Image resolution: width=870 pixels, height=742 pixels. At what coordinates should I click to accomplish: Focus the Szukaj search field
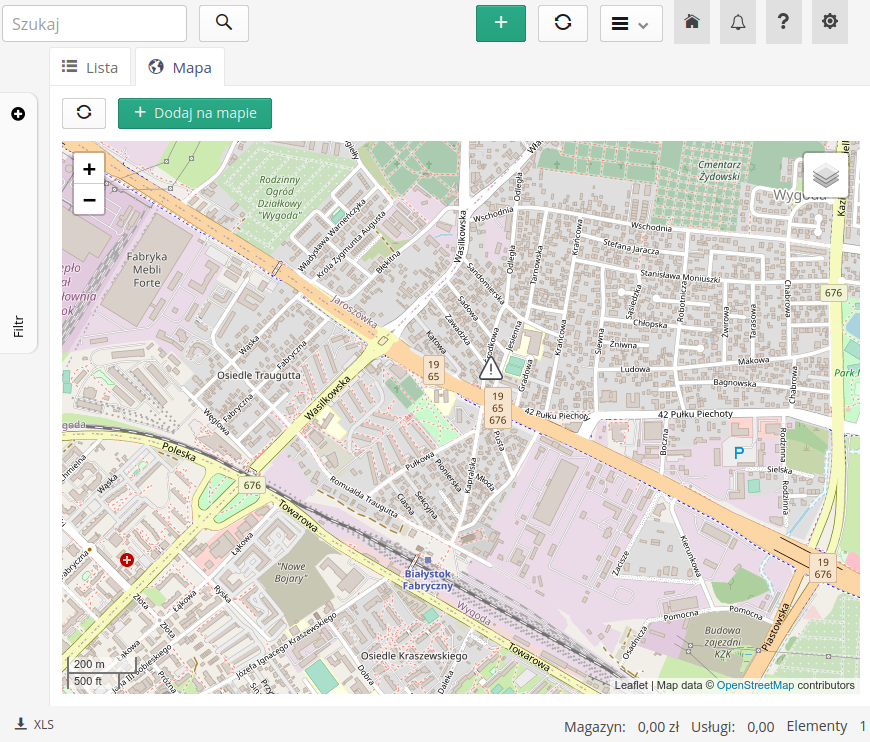pos(94,23)
